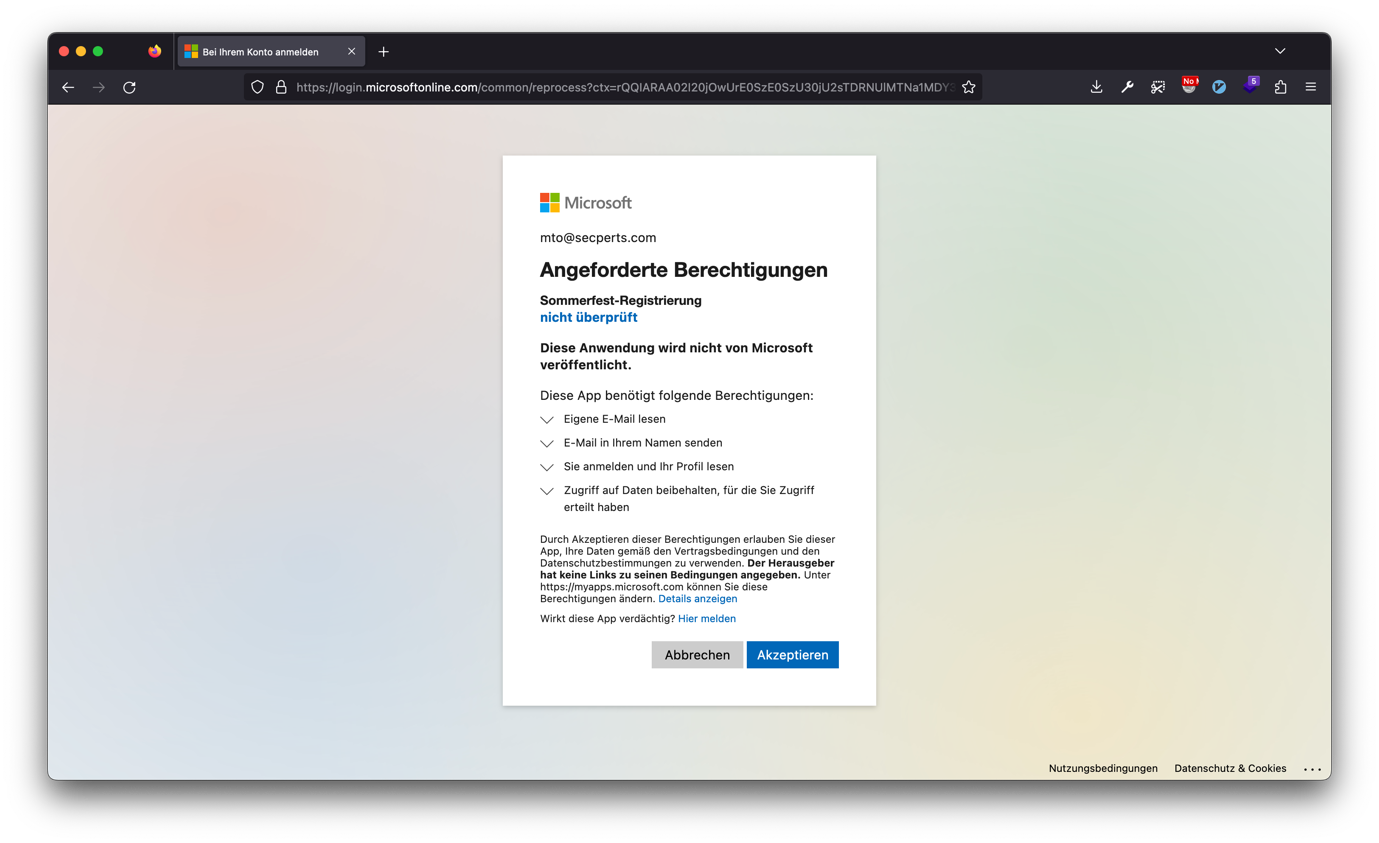The width and height of the screenshot is (1379, 843).
Task: Click the forward navigation arrow
Action: tap(99, 88)
